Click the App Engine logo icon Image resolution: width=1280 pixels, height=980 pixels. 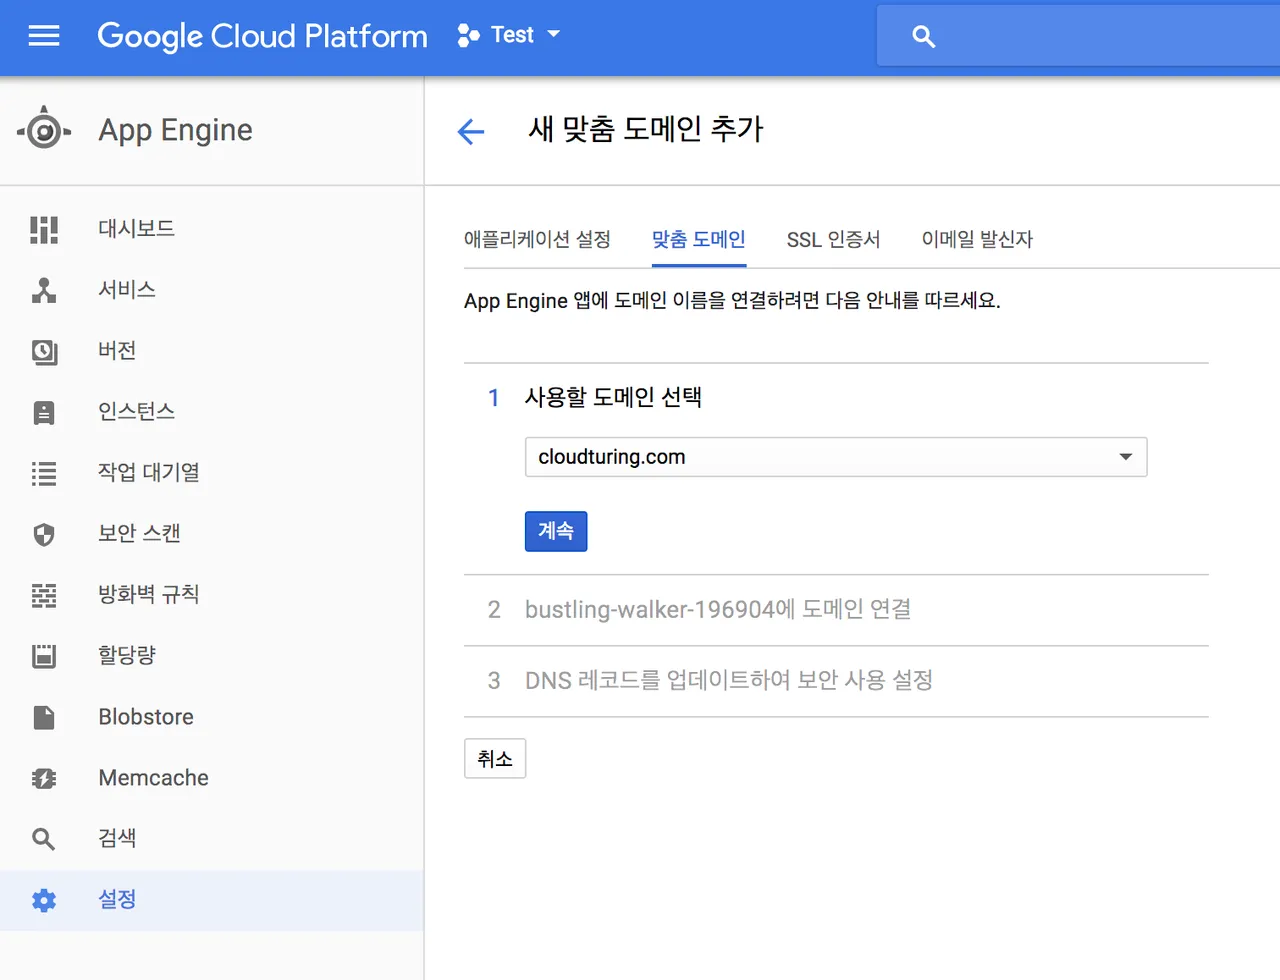(44, 130)
